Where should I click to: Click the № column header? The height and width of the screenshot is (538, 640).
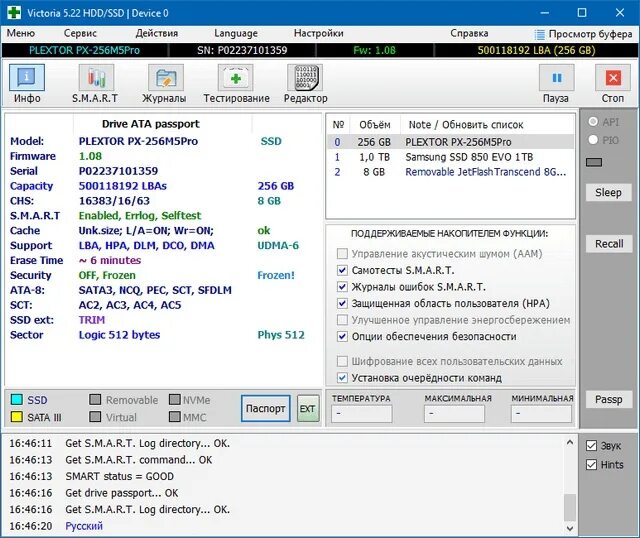click(338, 124)
